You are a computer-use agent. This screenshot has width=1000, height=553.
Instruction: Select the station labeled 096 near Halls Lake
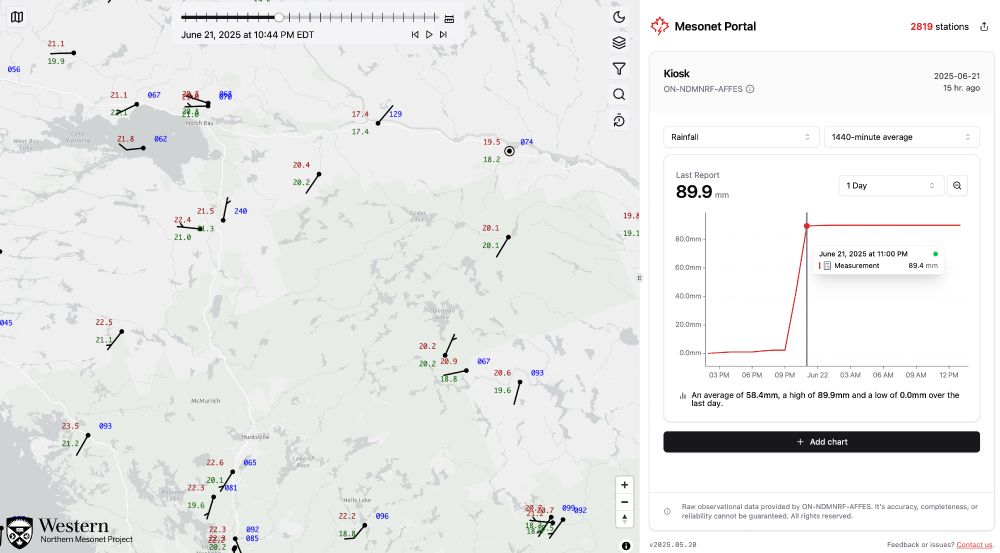[365, 526]
